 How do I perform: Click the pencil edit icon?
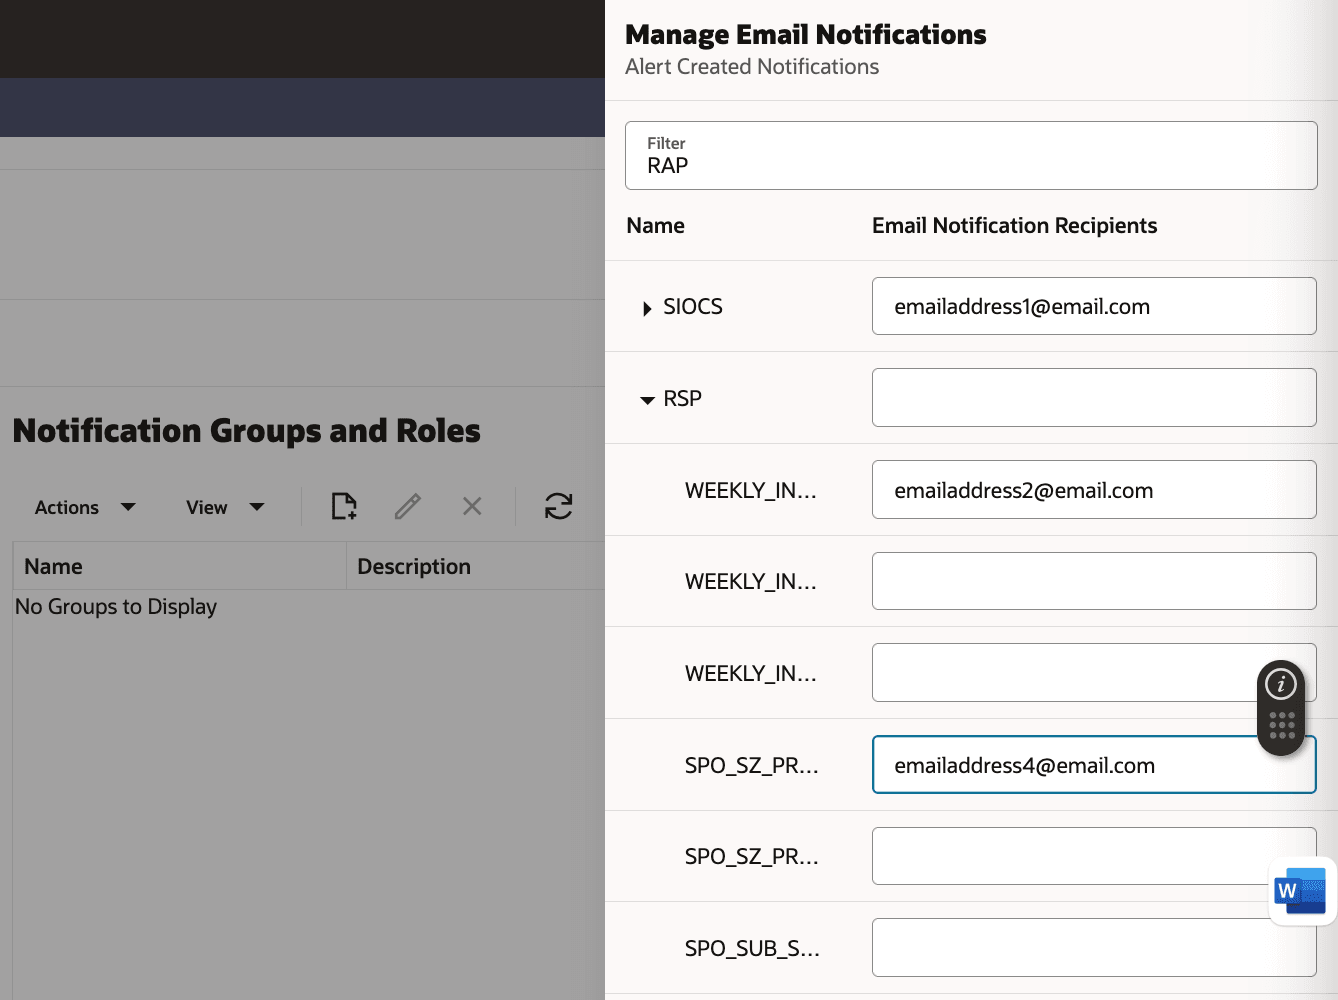coord(408,507)
